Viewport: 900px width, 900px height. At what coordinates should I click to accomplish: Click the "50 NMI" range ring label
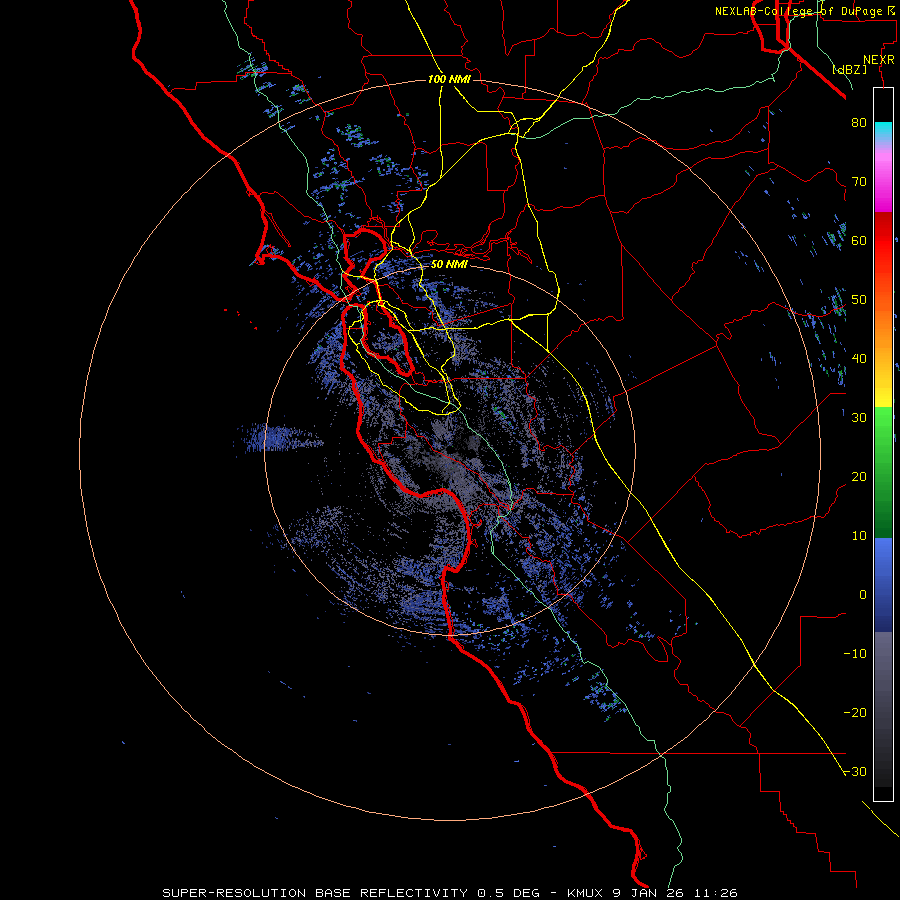pyautogui.click(x=449, y=265)
